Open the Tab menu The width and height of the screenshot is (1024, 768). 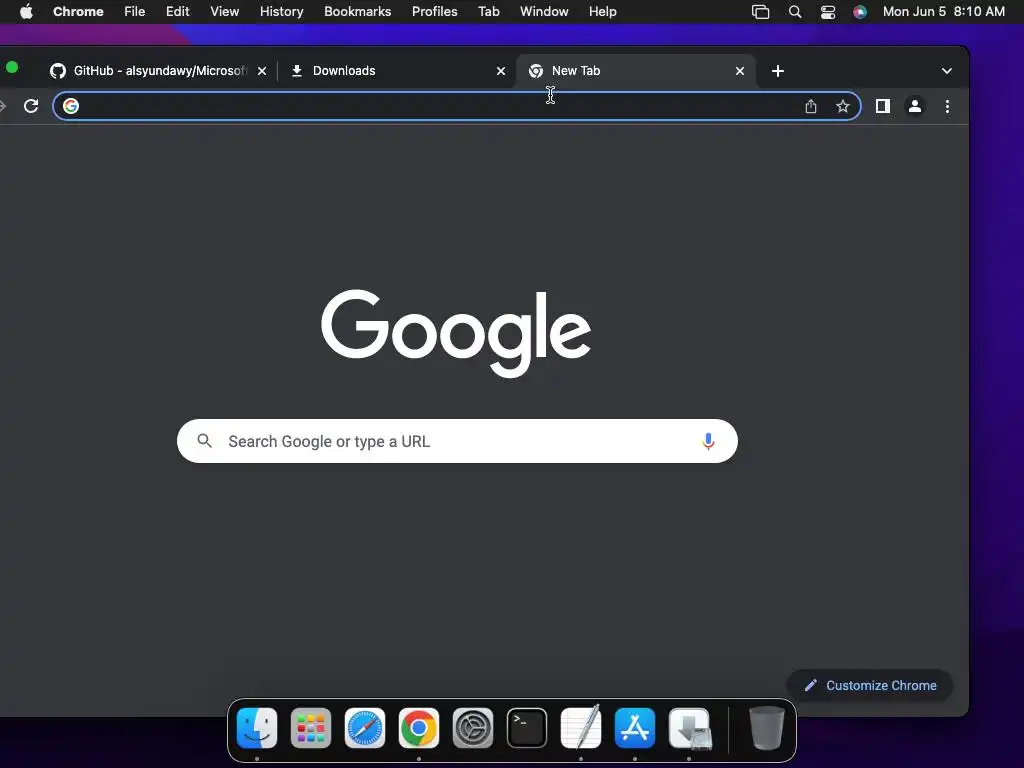click(x=488, y=12)
